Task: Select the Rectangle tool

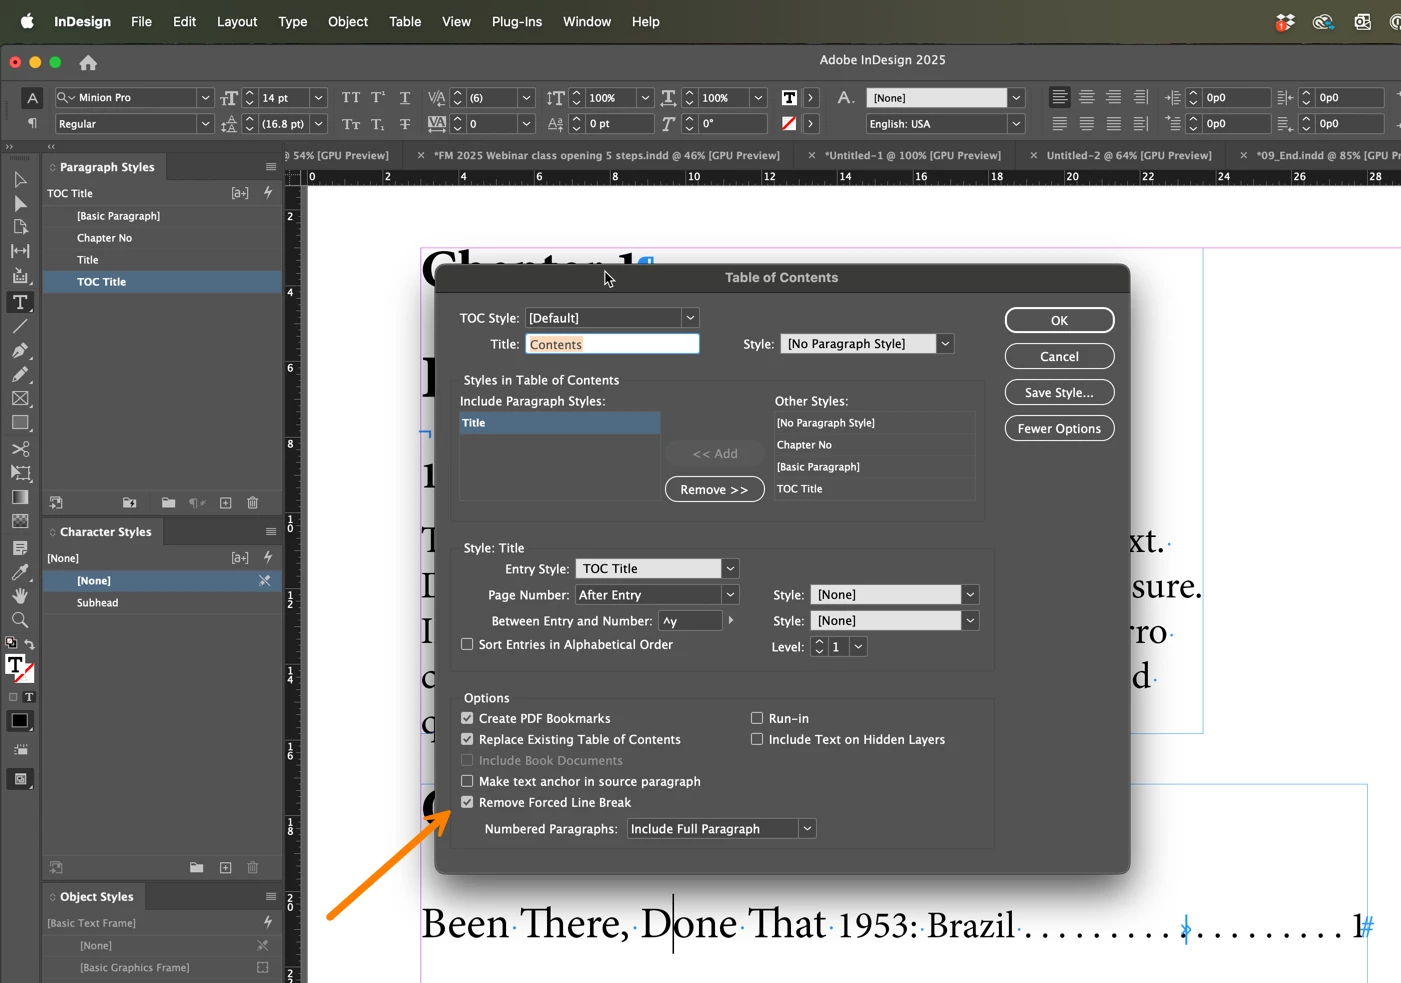Action: (x=20, y=423)
